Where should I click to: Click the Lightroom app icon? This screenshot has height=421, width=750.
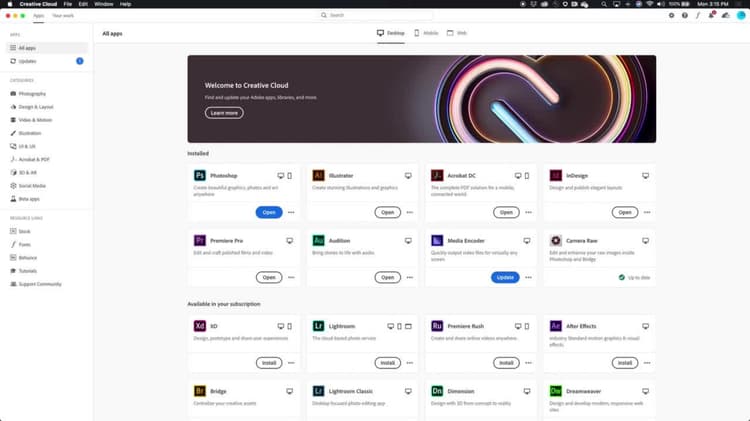coord(318,326)
